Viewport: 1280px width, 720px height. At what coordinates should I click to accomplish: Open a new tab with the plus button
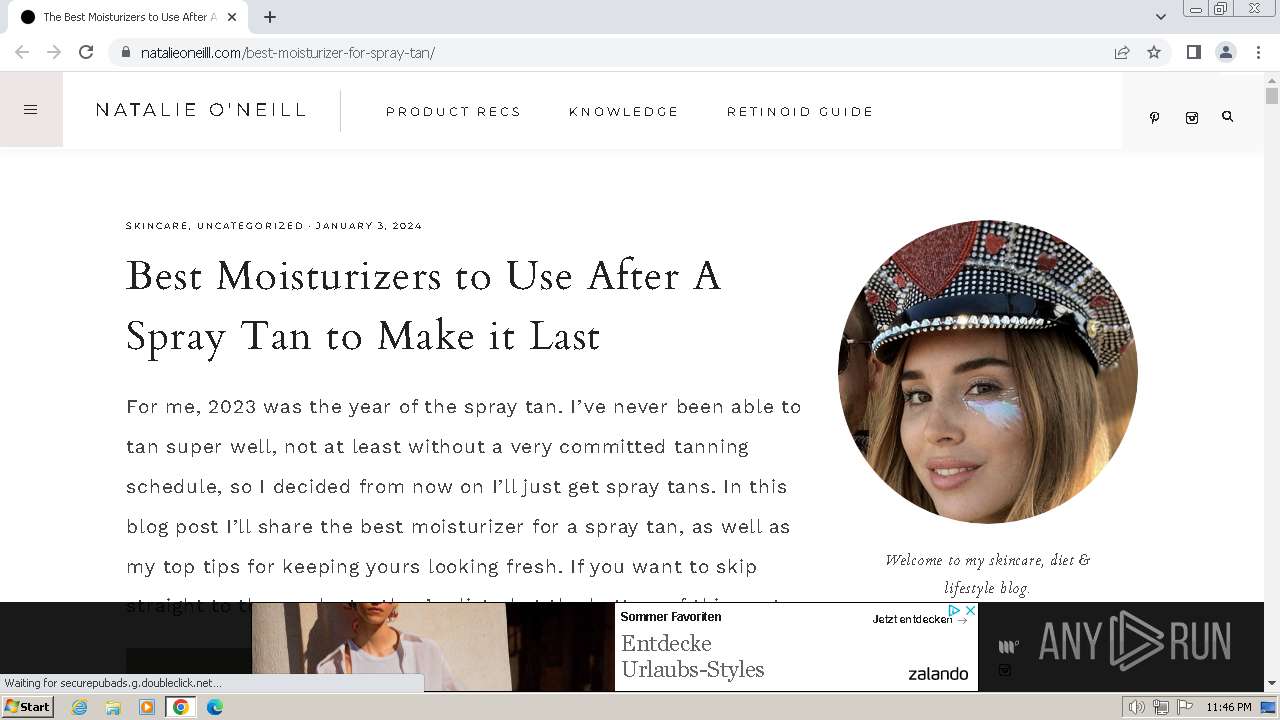[x=270, y=17]
